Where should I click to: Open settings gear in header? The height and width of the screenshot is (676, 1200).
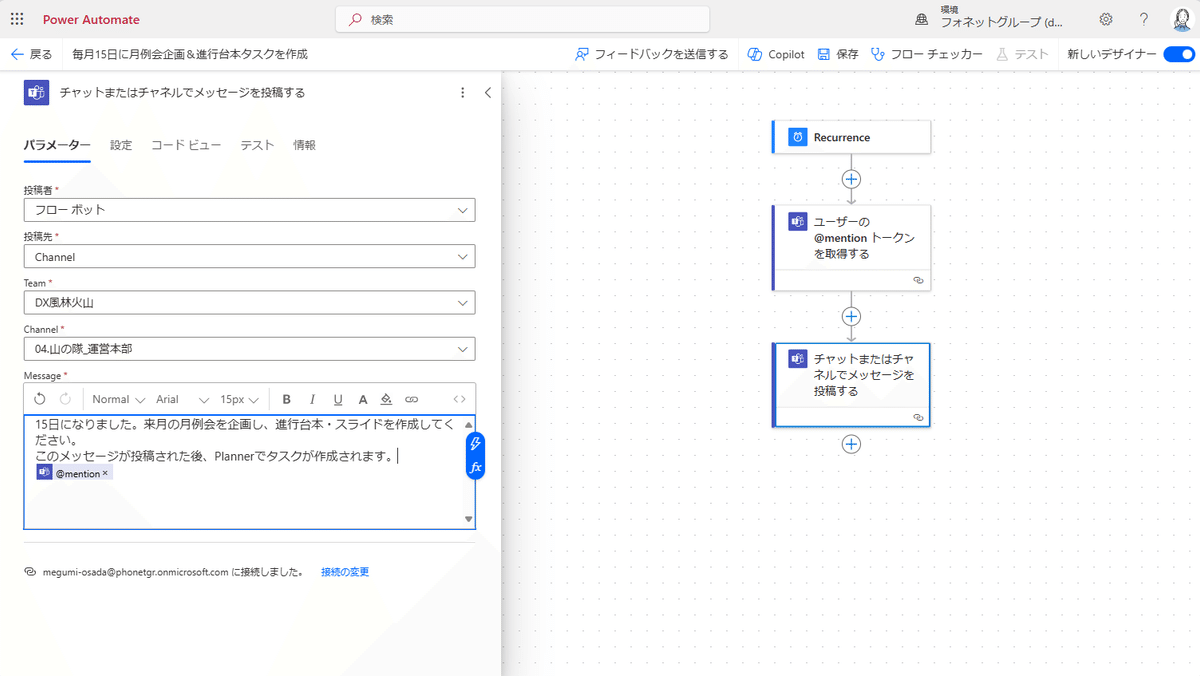[1106, 19]
